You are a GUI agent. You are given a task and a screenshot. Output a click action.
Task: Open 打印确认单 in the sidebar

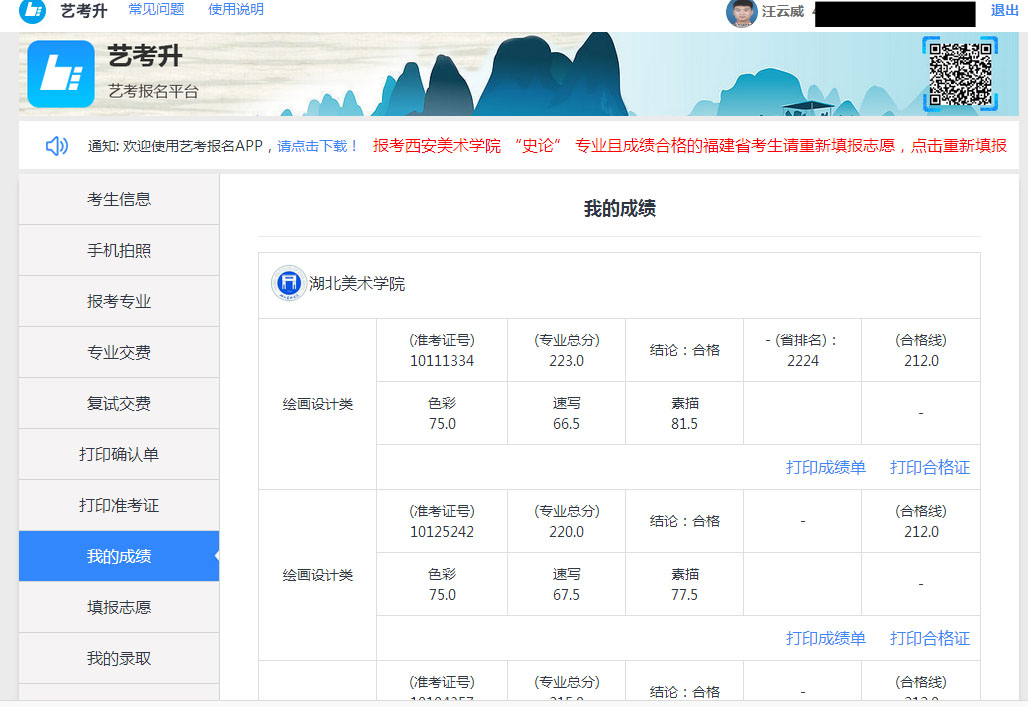(119, 454)
